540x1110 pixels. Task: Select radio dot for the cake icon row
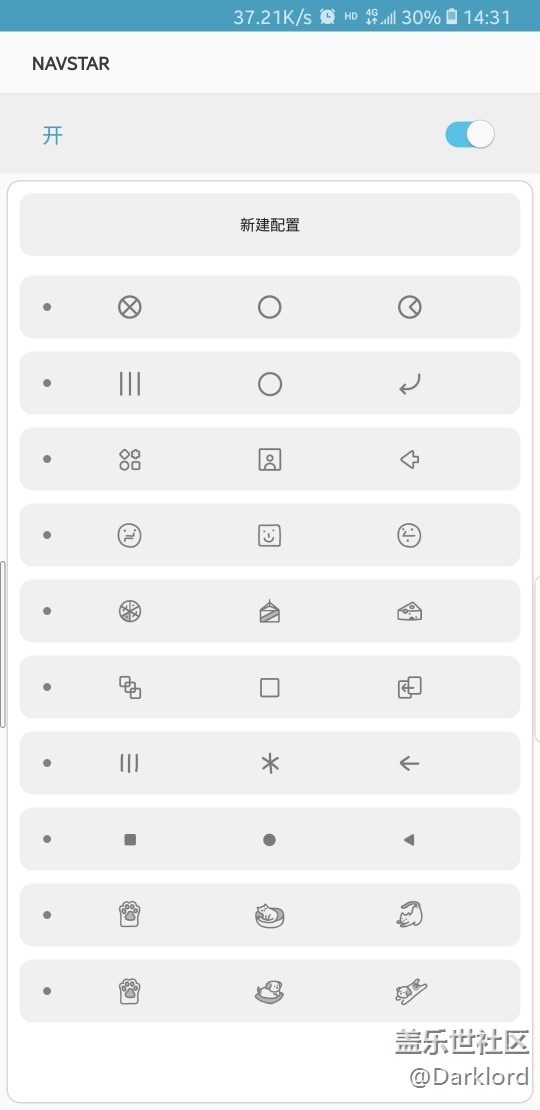pyautogui.click(x=47, y=611)
